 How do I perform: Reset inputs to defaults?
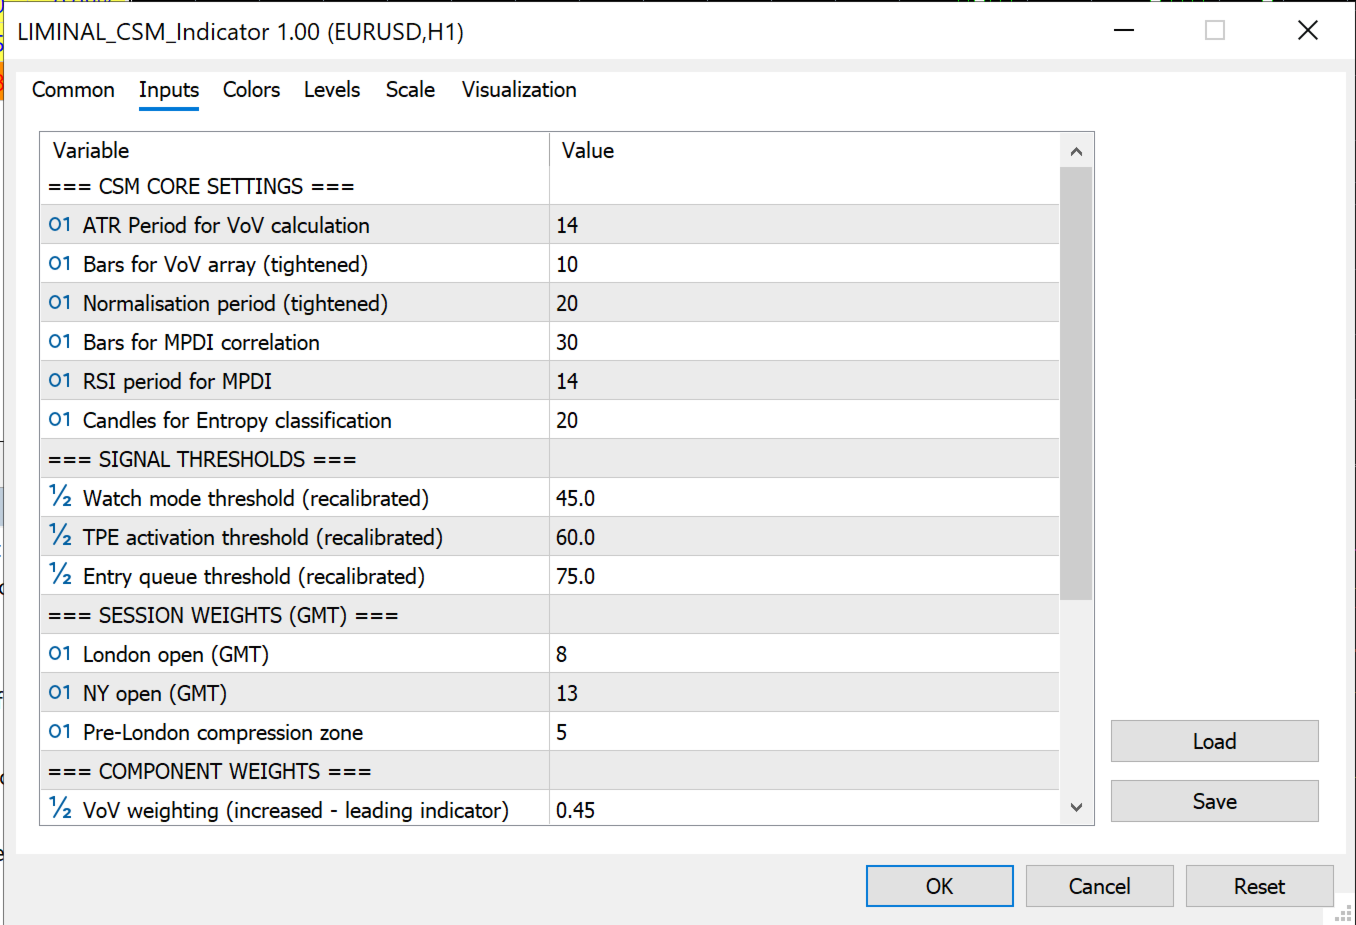[x=1260, y=886]
